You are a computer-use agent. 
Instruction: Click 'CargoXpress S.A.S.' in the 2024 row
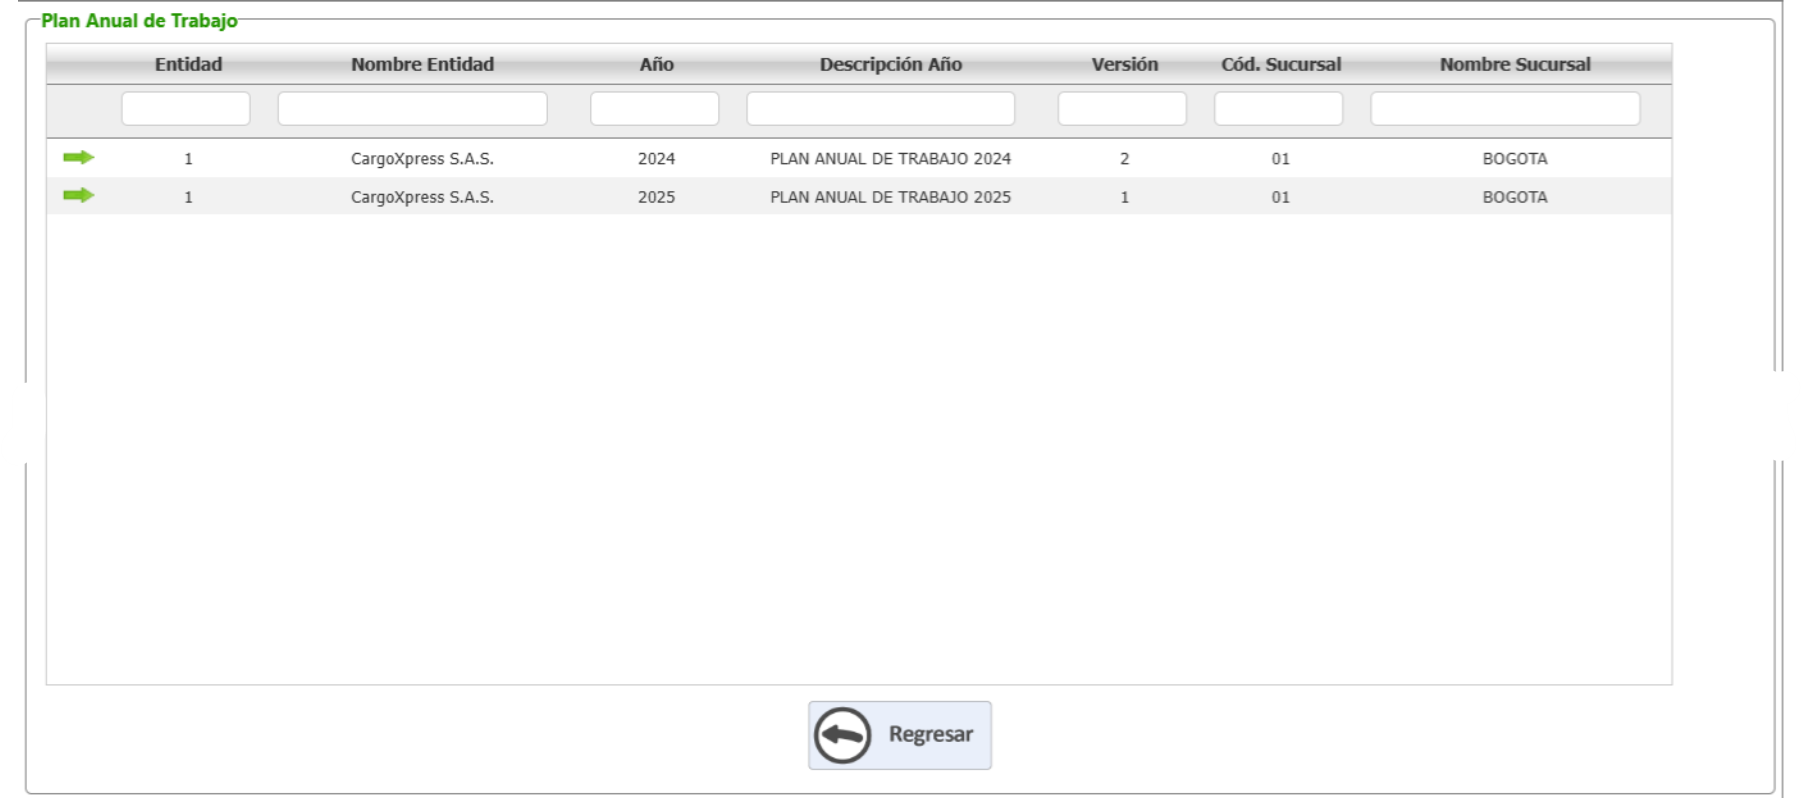[x=422, y=159]
